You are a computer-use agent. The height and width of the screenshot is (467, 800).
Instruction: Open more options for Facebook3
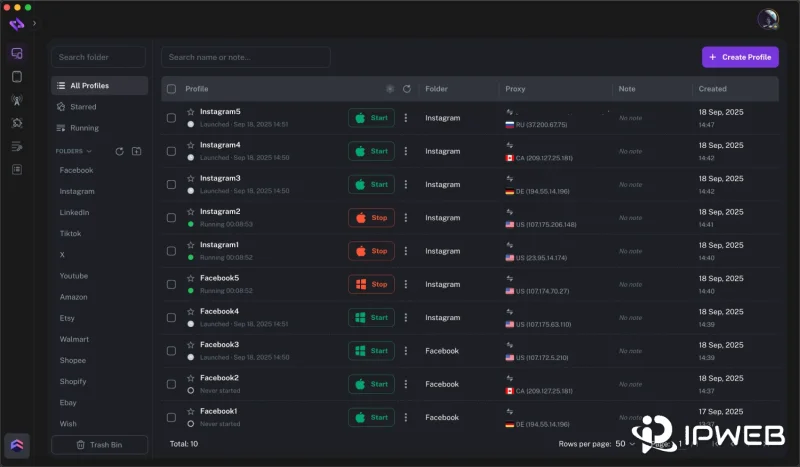[x=406, y=351]
